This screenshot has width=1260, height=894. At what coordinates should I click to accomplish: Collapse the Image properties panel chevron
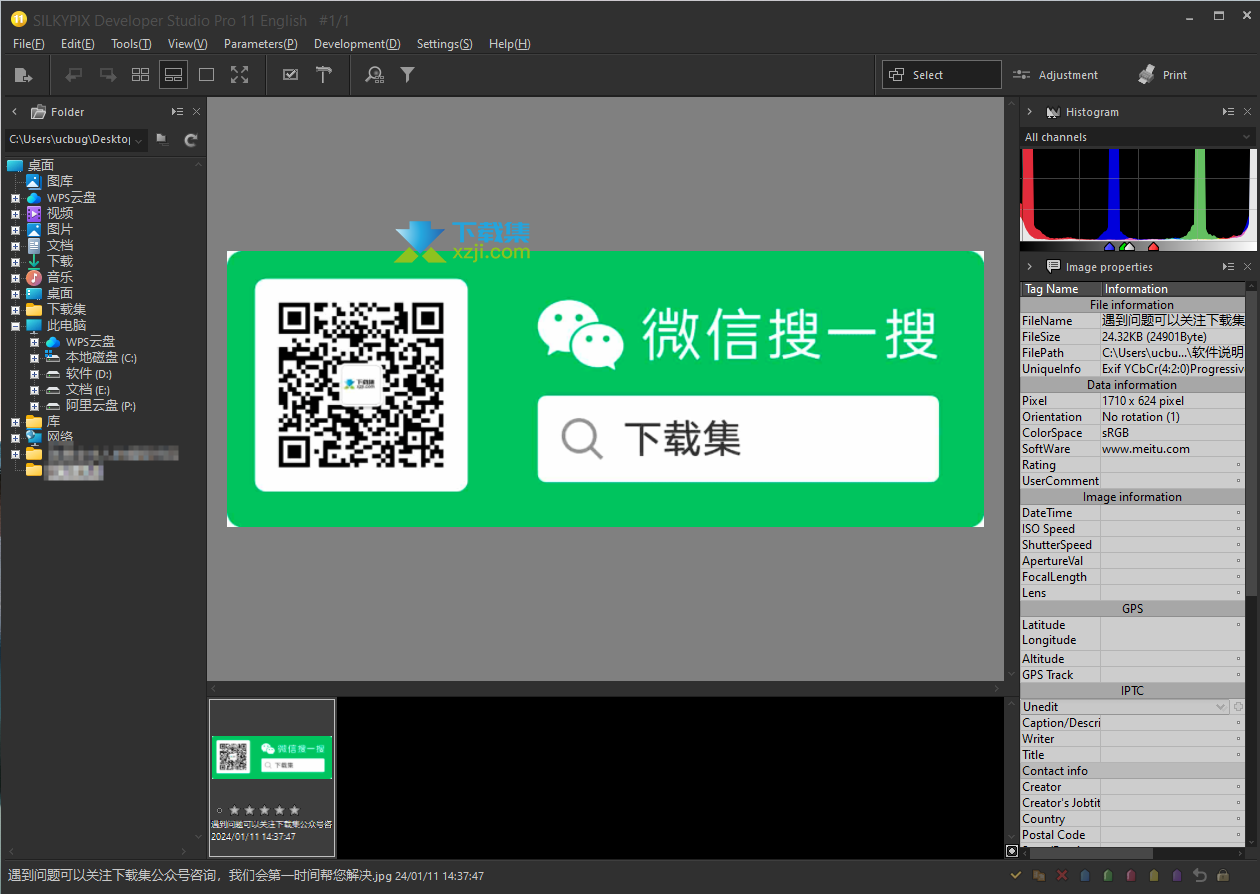pos(1030,267)
